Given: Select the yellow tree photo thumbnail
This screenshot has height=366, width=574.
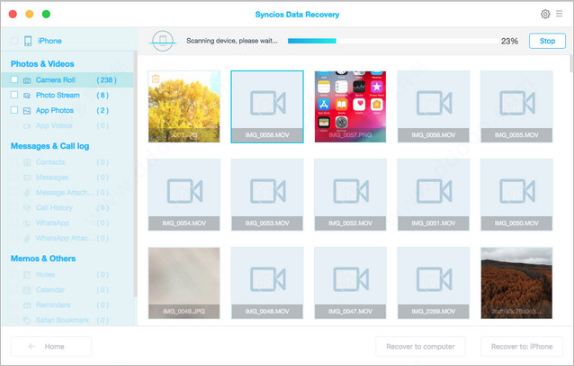Looking at the screenshot, I should pos(184,107).
